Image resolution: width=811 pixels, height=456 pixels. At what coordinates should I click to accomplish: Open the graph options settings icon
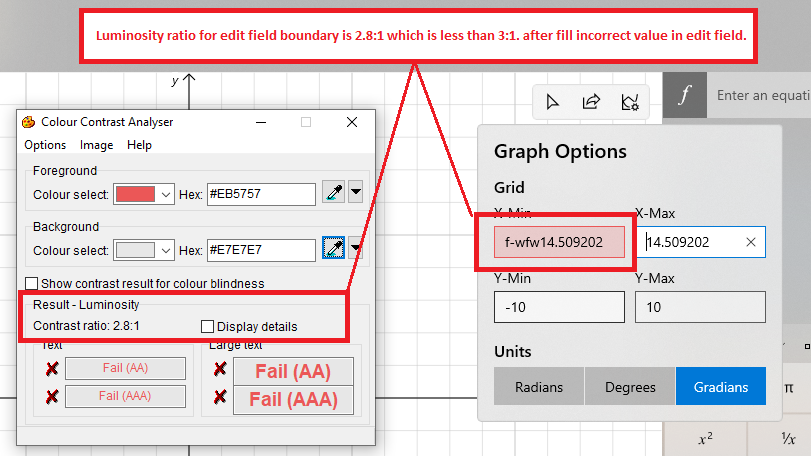coord(630,102)
